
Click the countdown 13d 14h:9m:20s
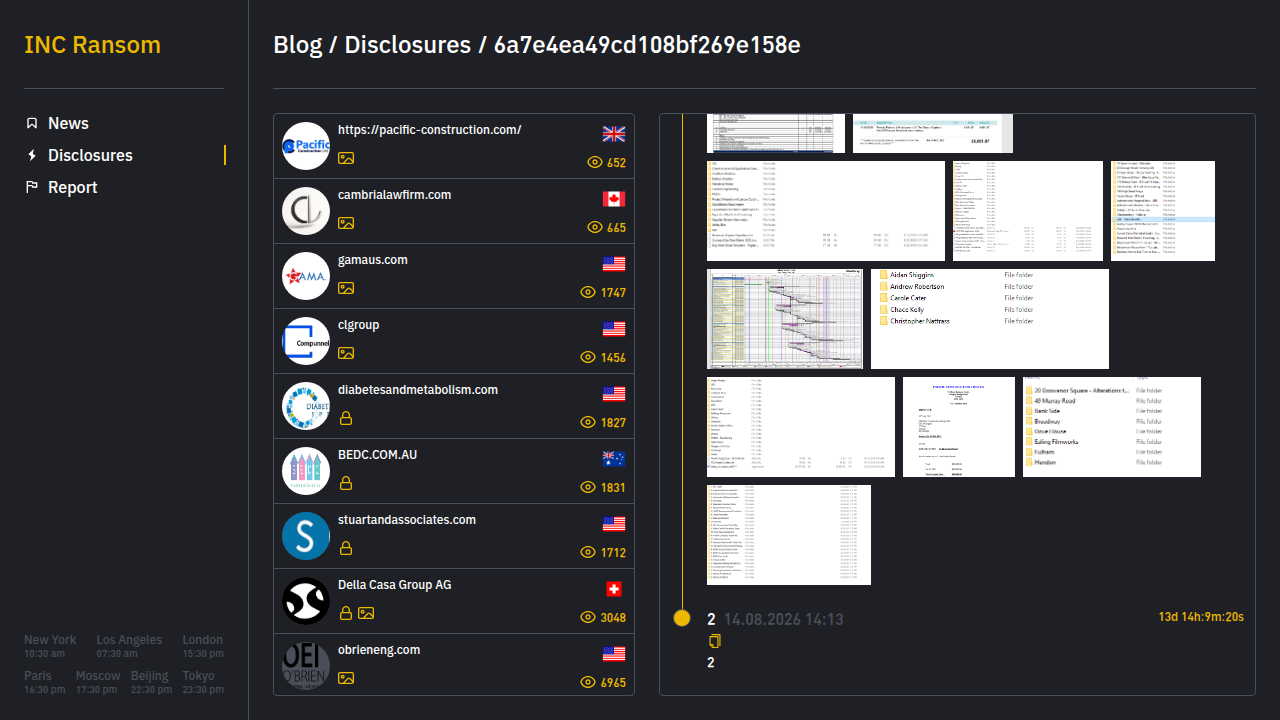pos(1201,617)
